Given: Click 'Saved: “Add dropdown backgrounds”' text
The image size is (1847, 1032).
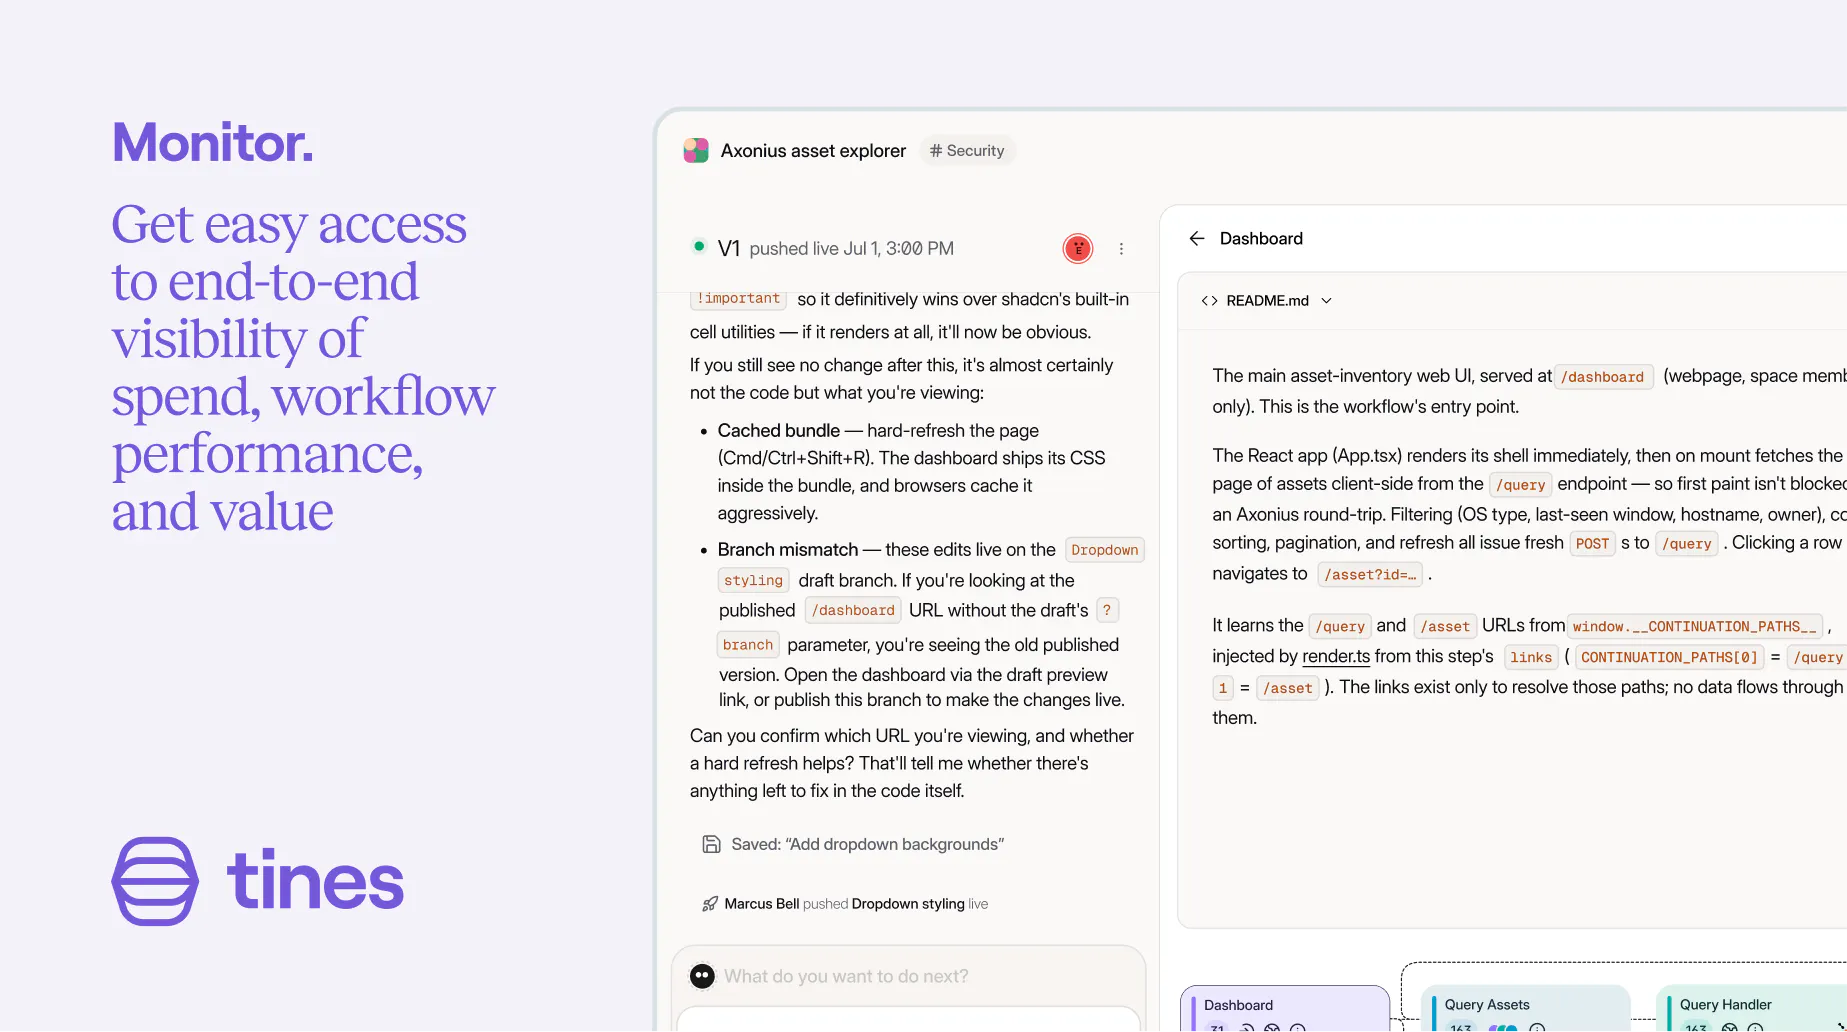Looking at the screenshot, I should click(x=867, y=845).
